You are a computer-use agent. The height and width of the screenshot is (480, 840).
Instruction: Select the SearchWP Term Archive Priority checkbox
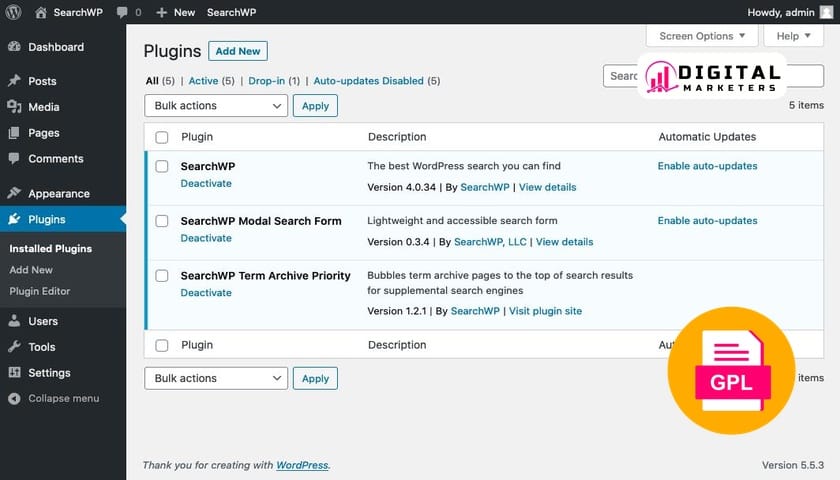(162, 275)
